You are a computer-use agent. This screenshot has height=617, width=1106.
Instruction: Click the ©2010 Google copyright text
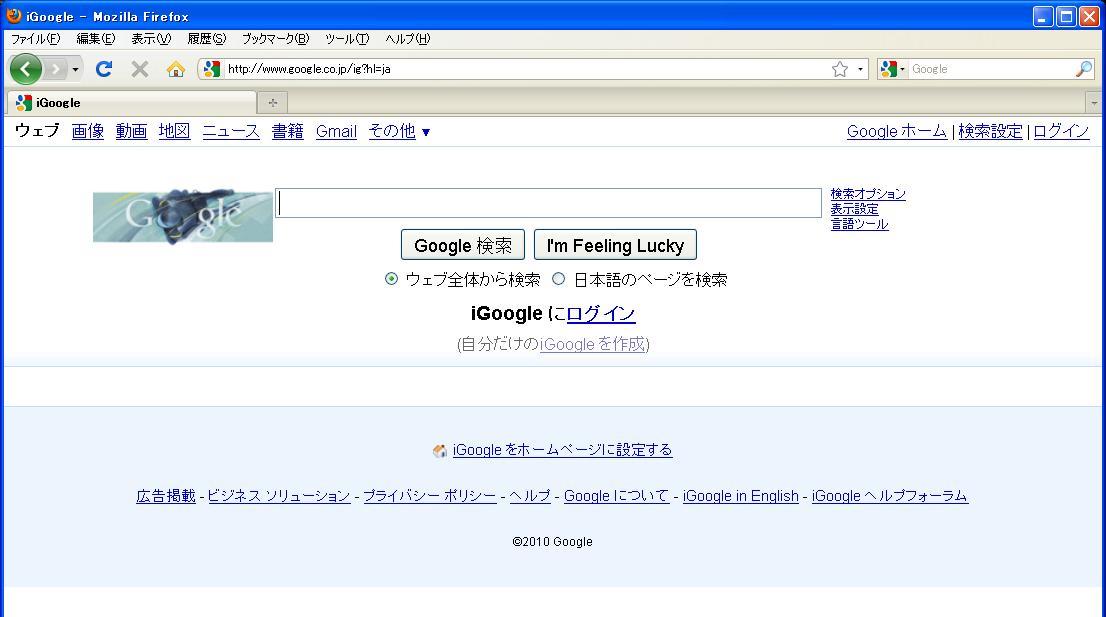[552, 542]
